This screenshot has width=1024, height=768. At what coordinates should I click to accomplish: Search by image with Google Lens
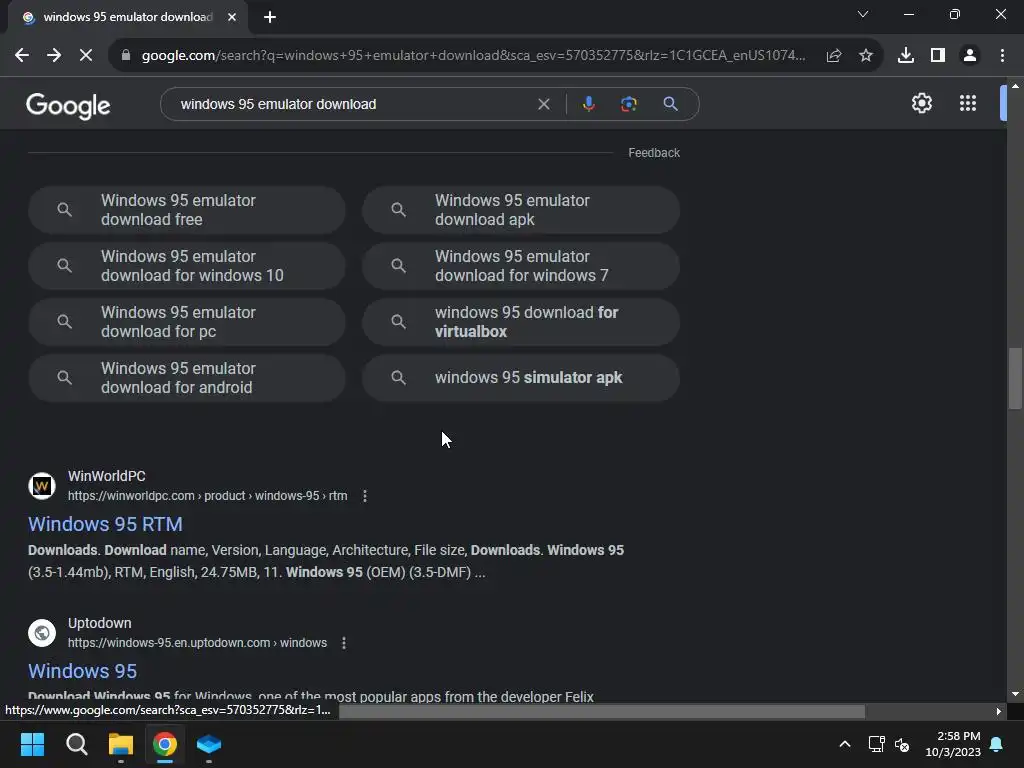[x=628, y=104]
